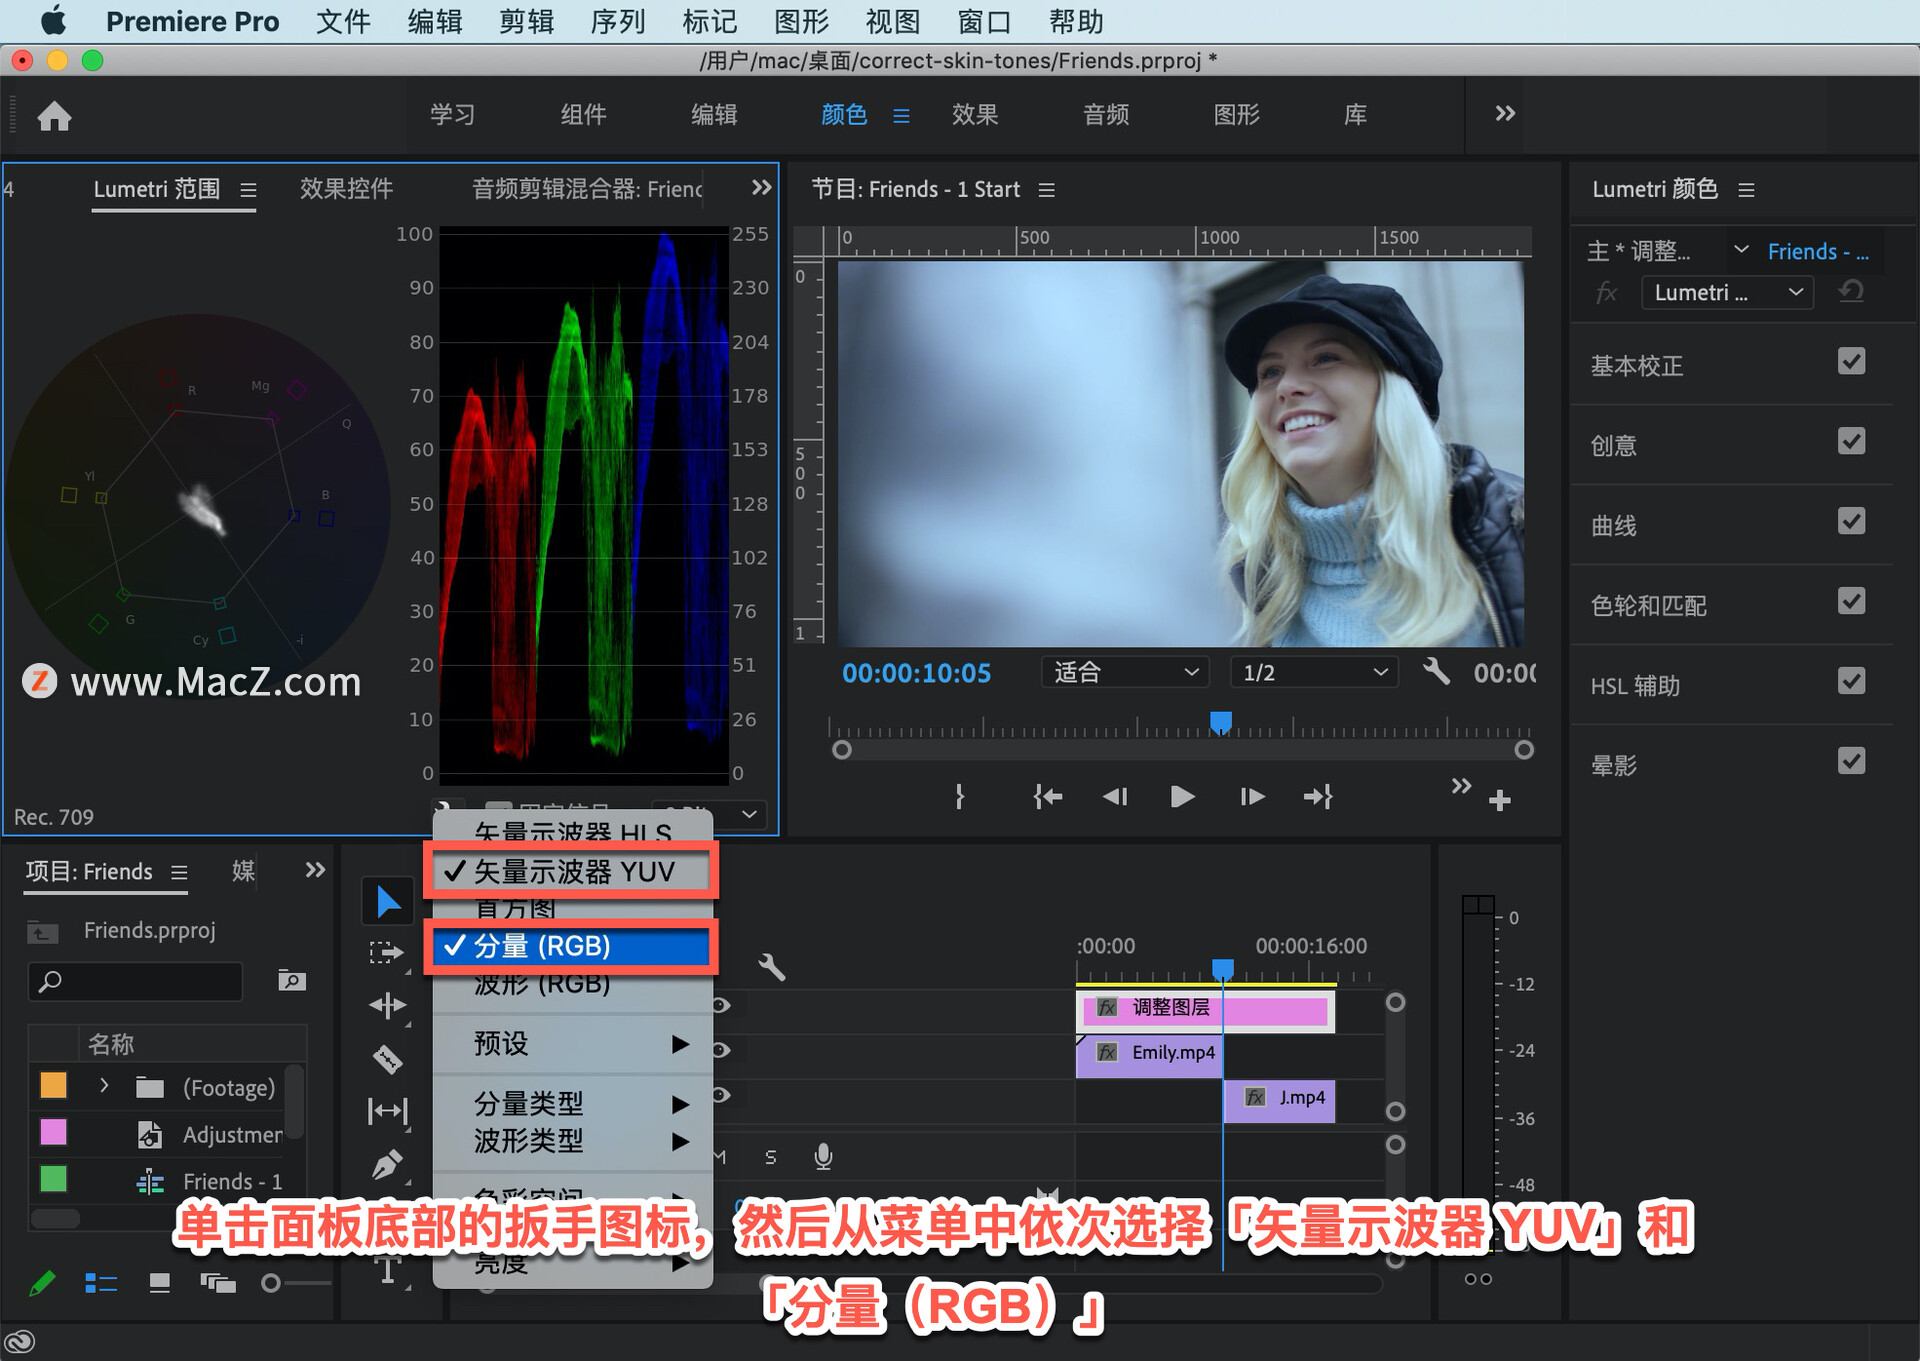Select the Type tool
Image resolution: width=1920 pixels, height=1361 pixels.
pyautogui.click(x=388, y=1268)
